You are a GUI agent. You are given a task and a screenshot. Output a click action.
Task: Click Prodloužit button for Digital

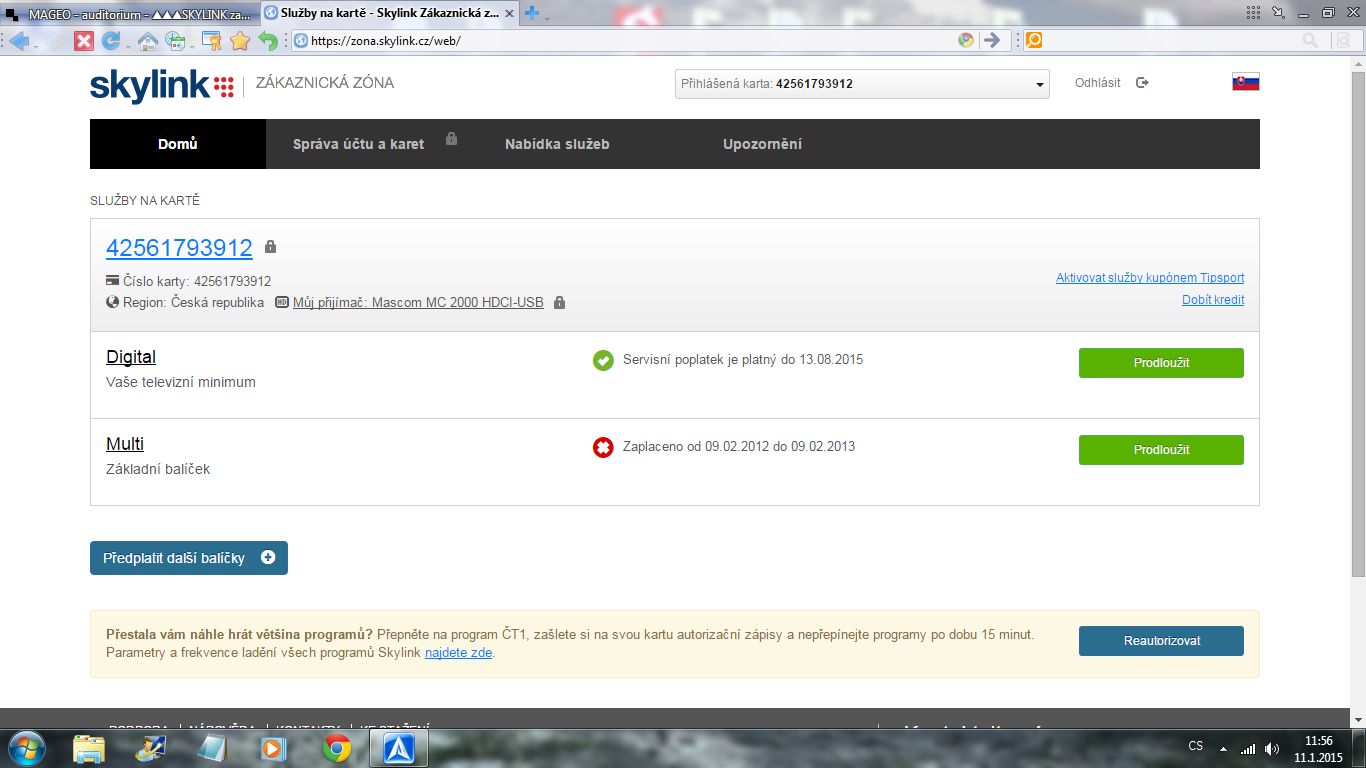click(x=1161, y=363)
